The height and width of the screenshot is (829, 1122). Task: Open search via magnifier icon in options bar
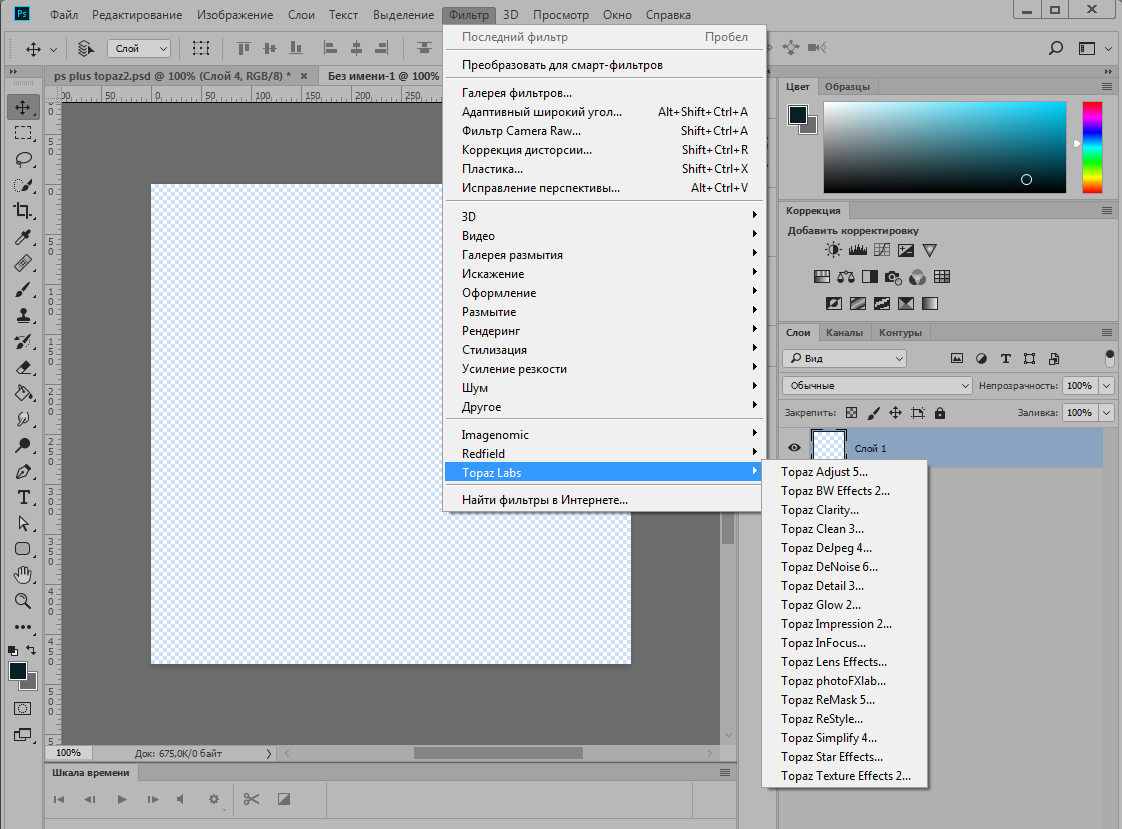pyautogui.click(x=1055, y=49)
